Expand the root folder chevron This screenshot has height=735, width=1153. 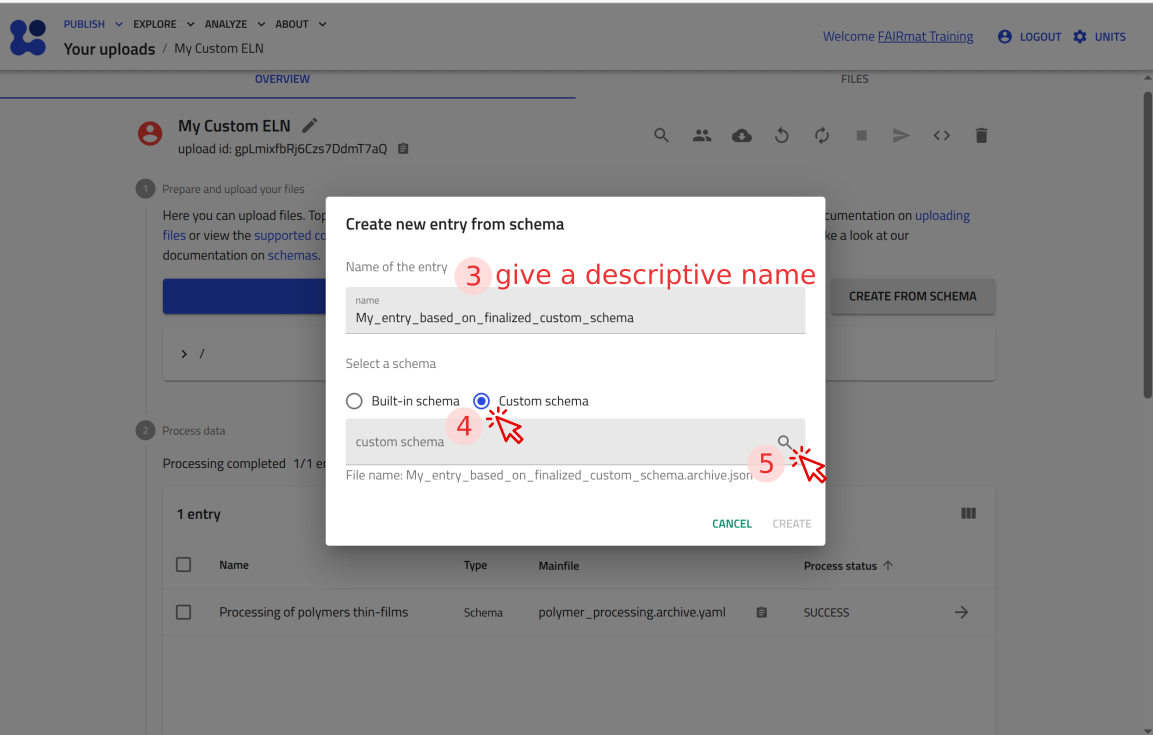click(184, 354)
